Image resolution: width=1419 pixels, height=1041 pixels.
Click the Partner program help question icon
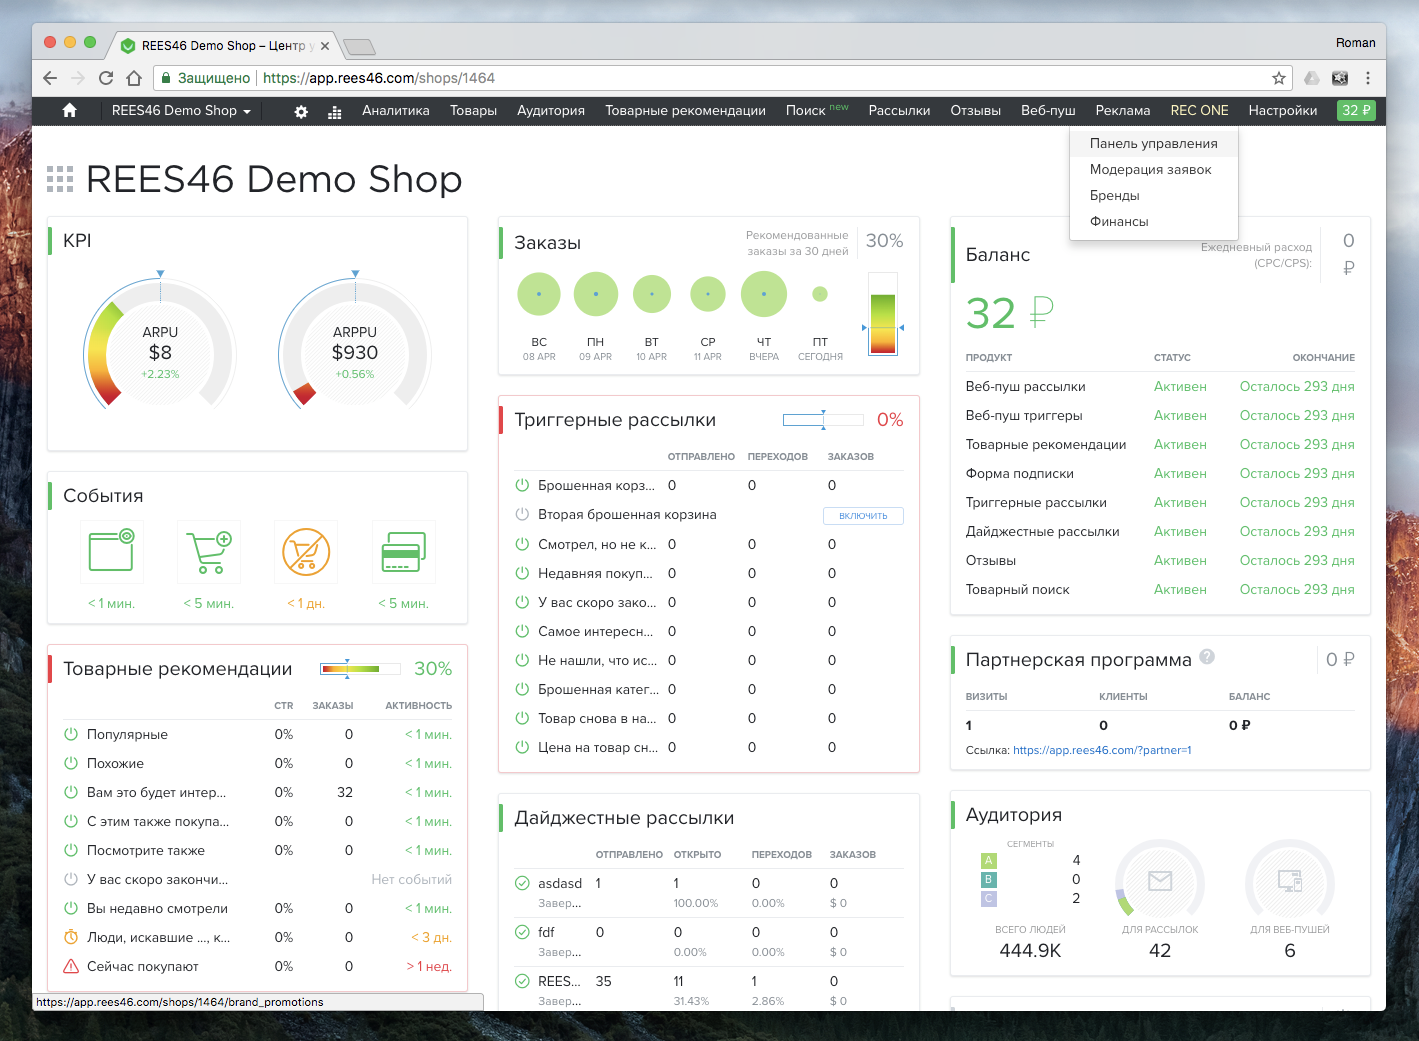point(1207,657)
